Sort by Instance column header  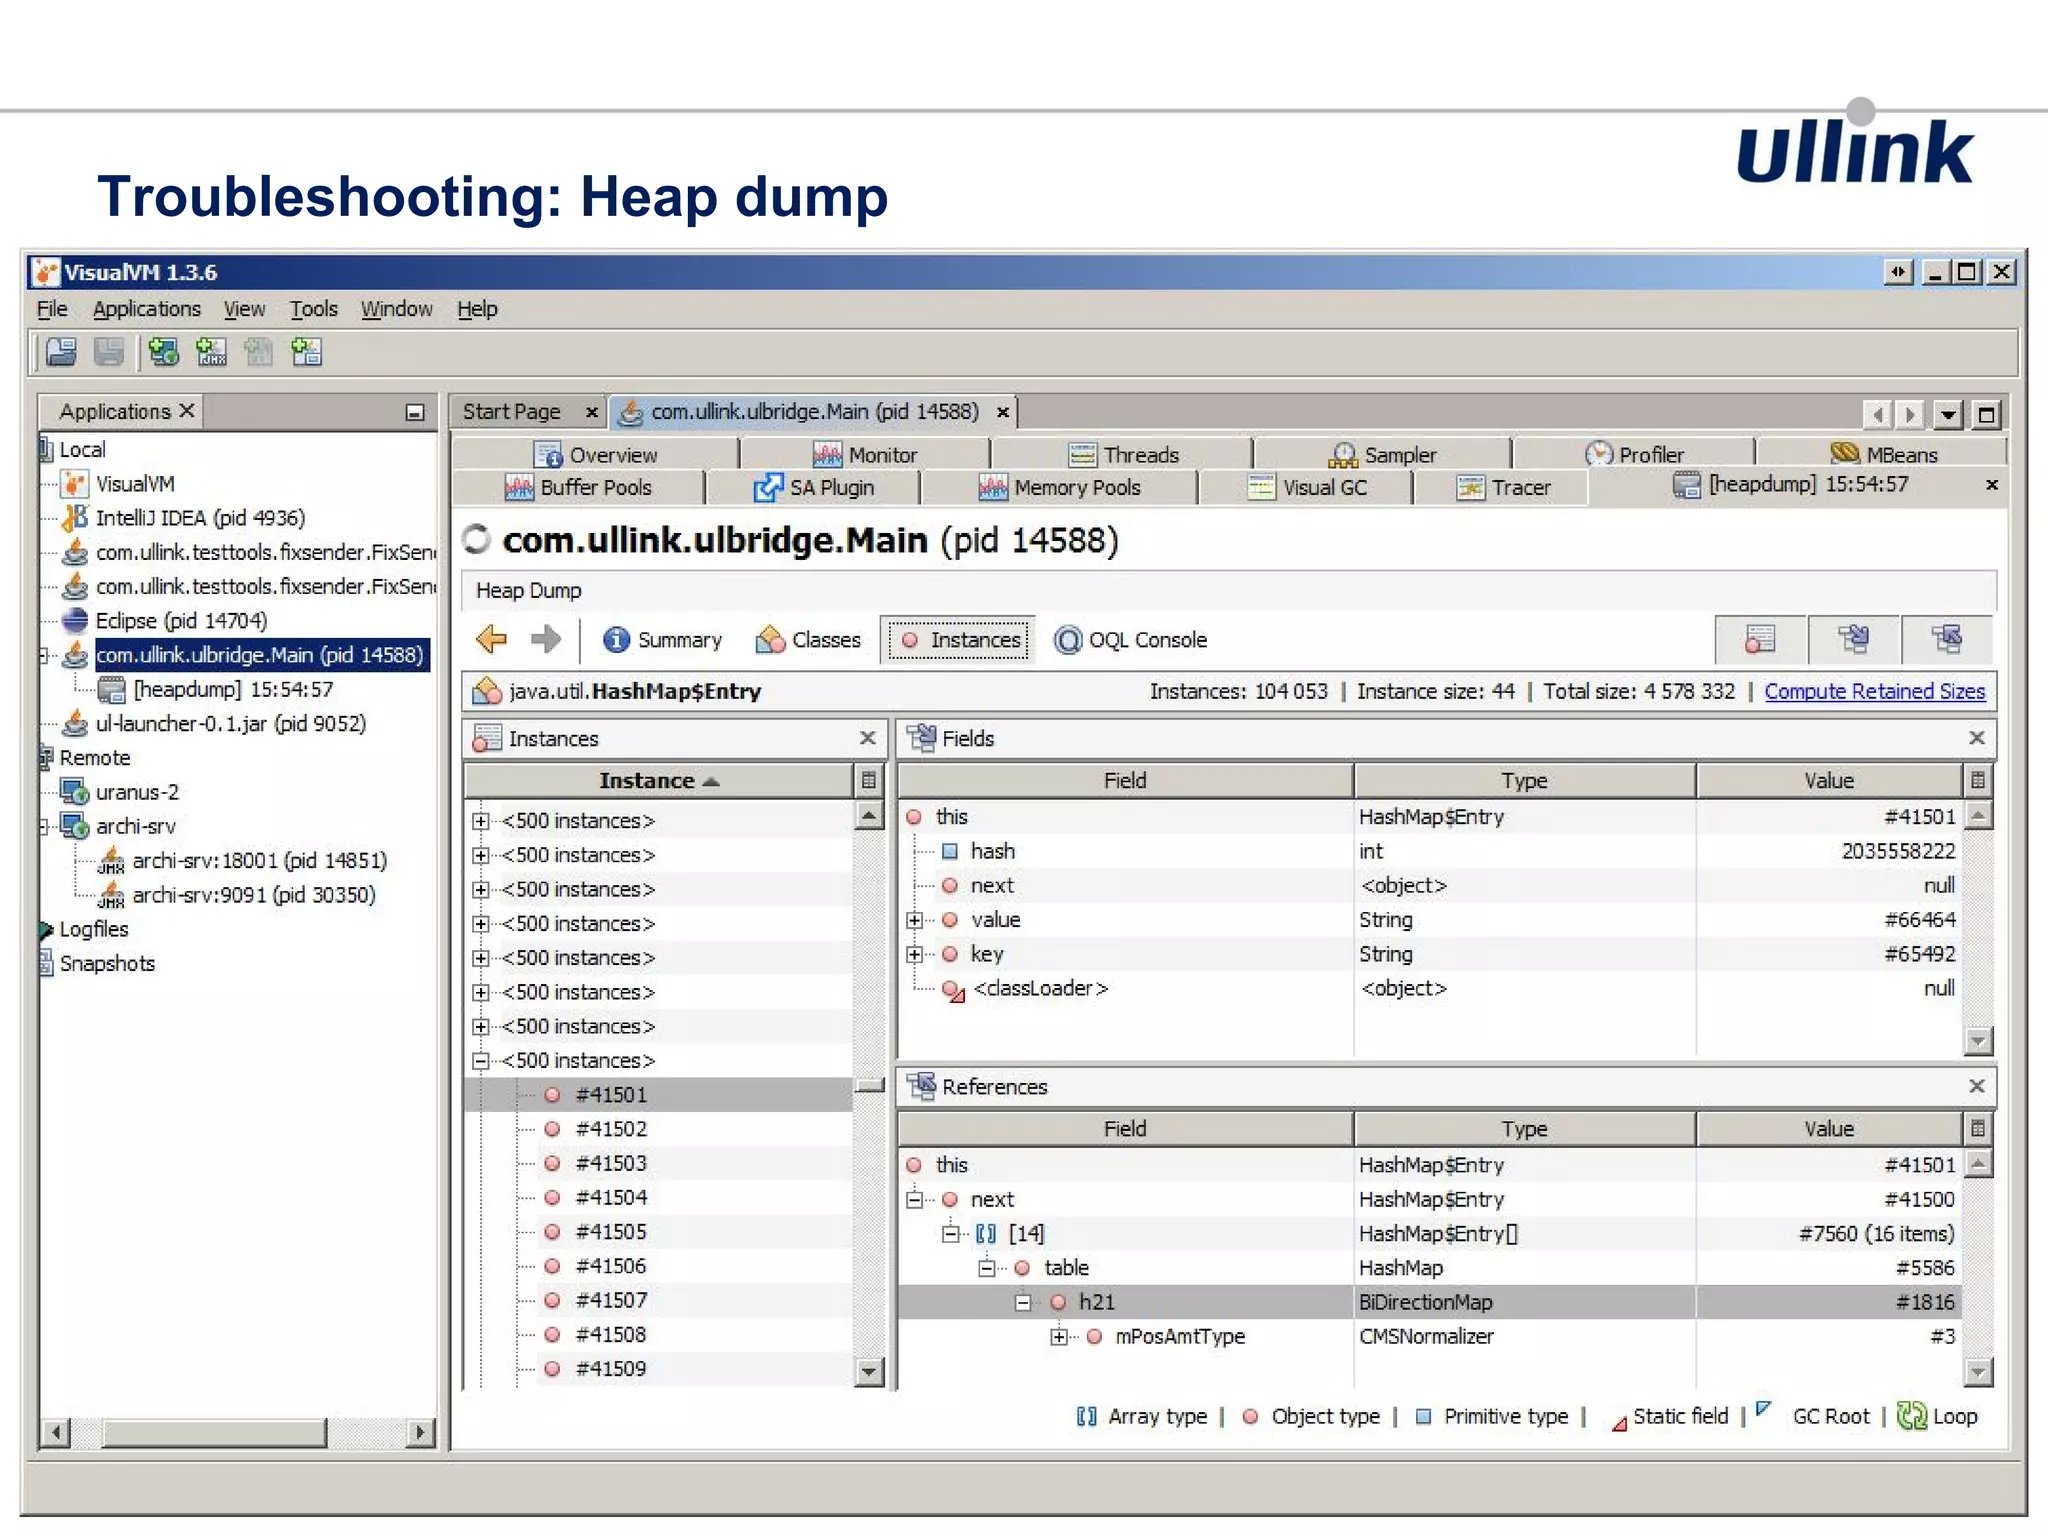658,781
